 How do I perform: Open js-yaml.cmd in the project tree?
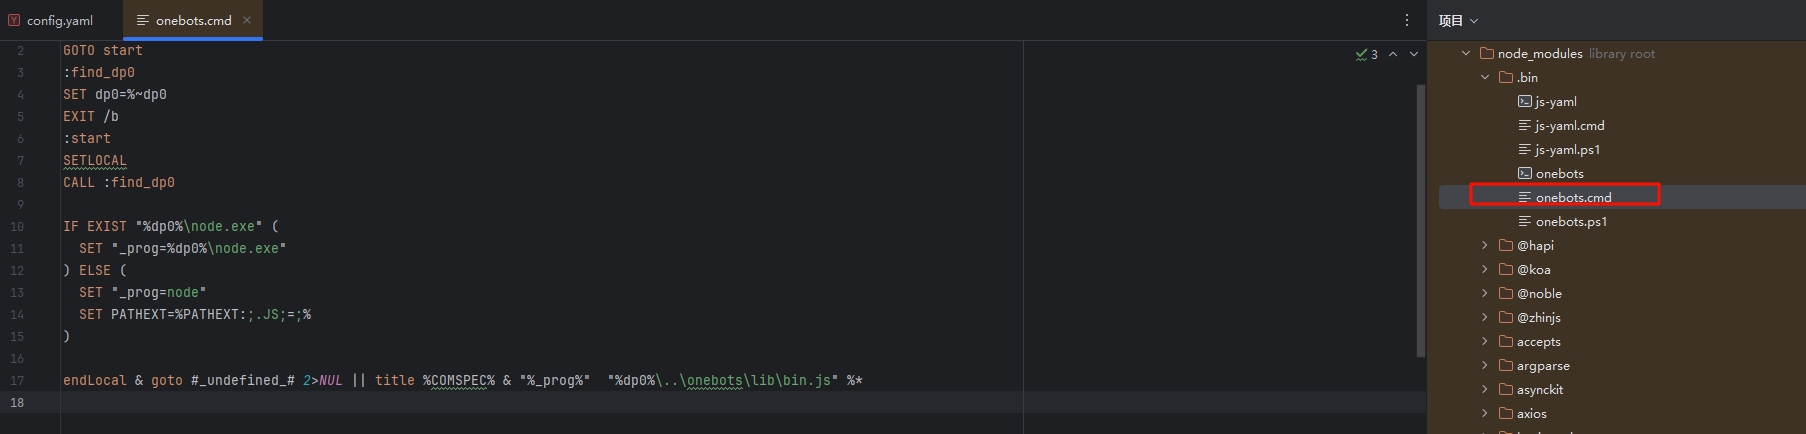1570,125
